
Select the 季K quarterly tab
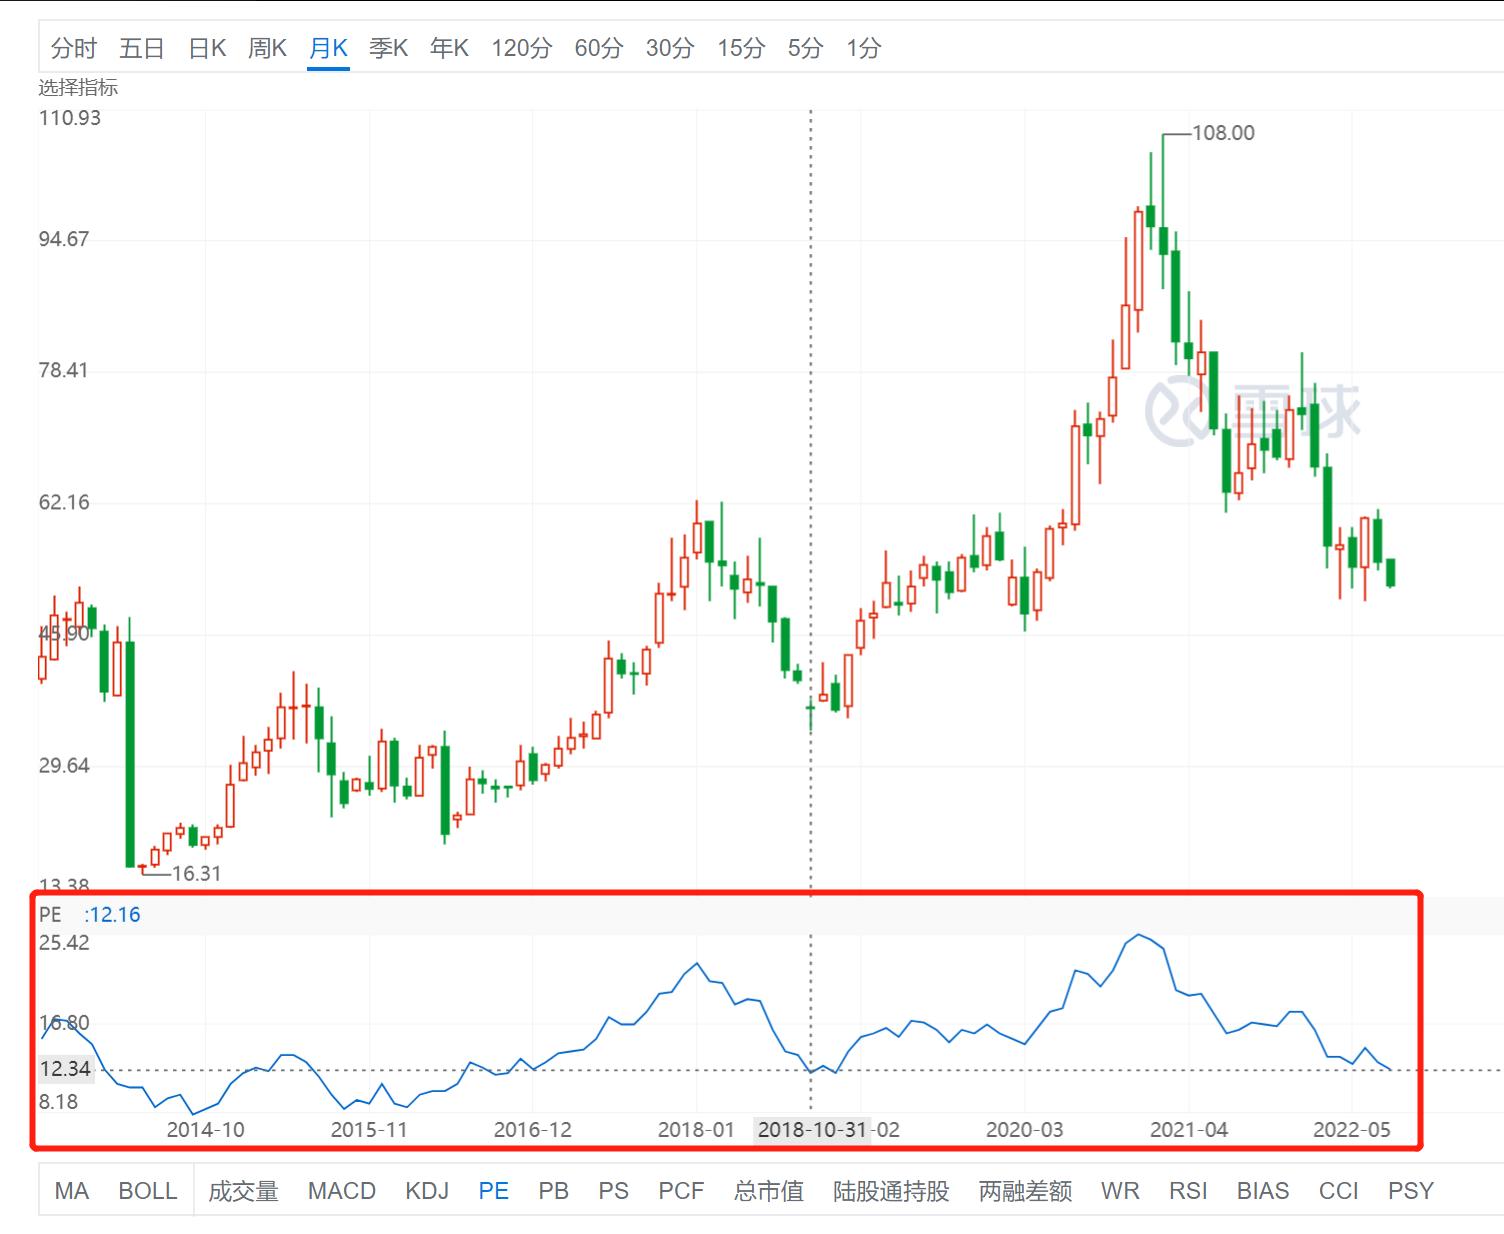[388, 48]
